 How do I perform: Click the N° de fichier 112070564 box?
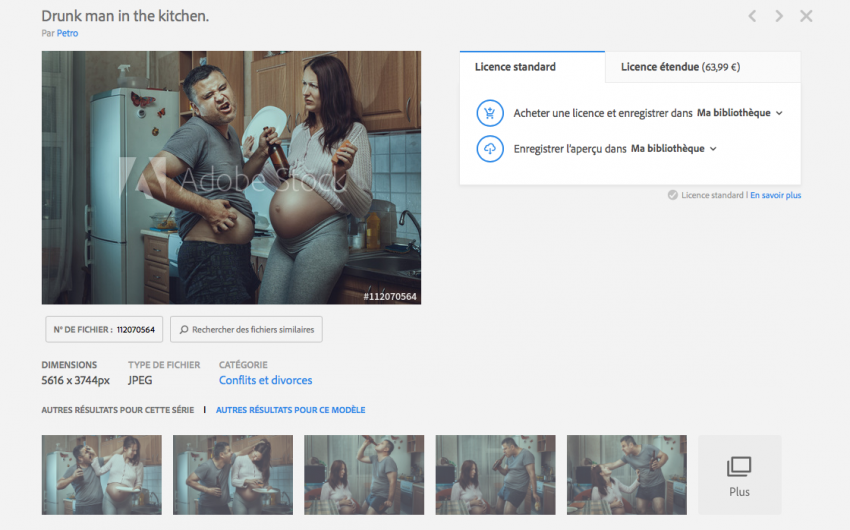[x=104, y=329]
